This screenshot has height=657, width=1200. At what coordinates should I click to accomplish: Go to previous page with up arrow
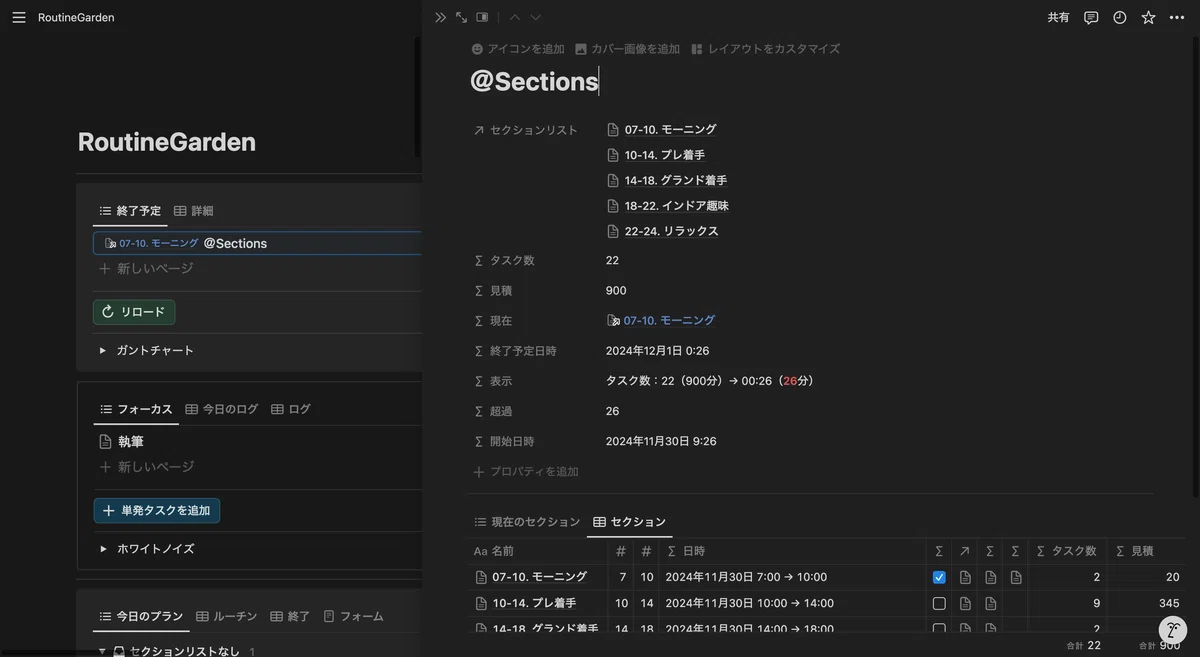515,18
